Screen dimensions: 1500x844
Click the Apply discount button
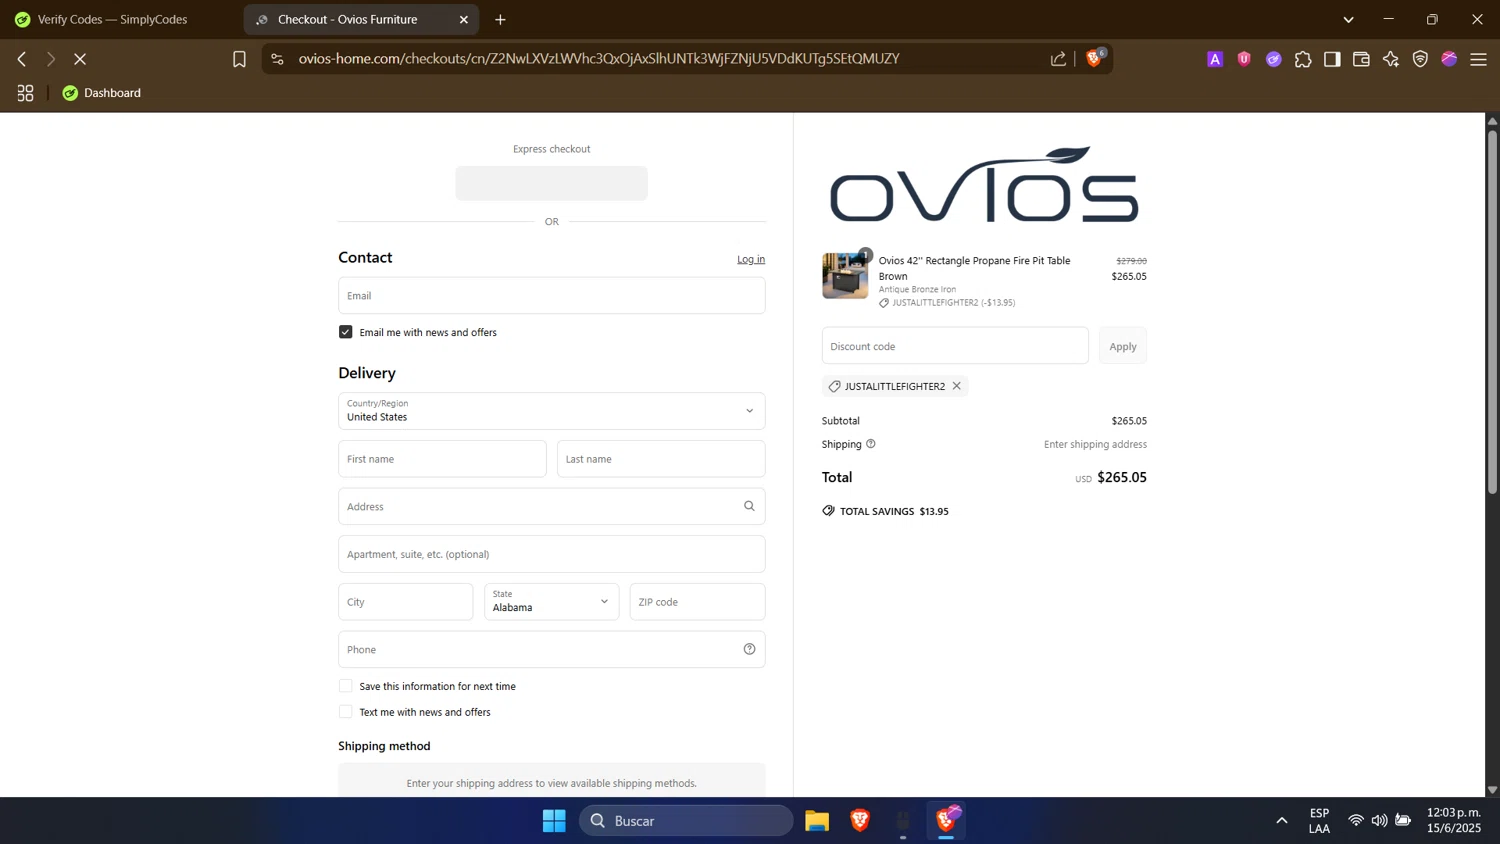[1123, 346]
